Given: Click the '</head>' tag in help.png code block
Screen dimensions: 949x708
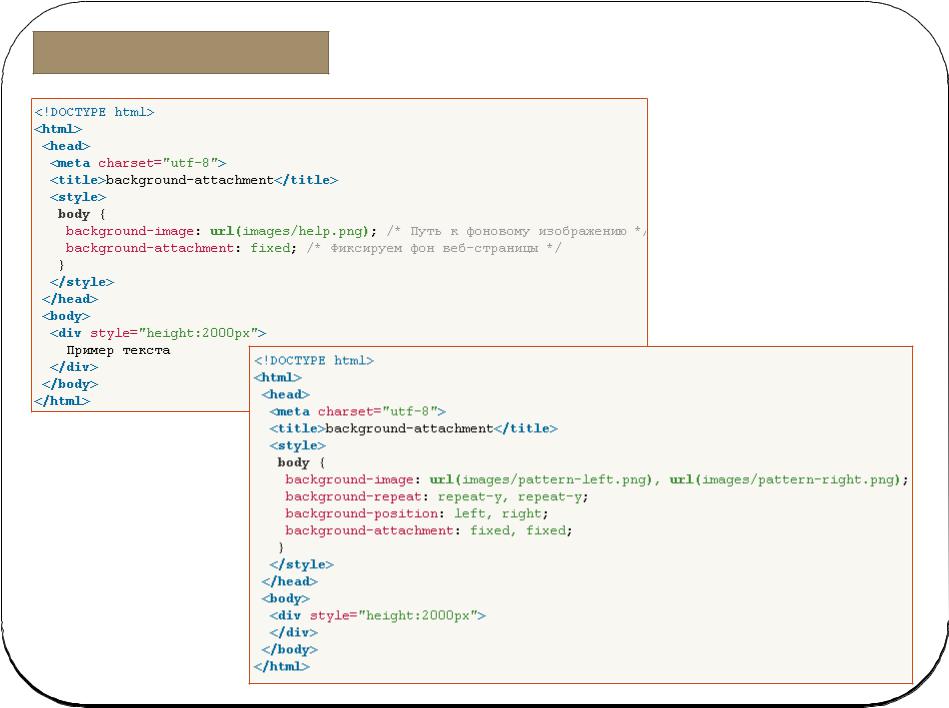Looking at the screenshot, I should [70, 300].
